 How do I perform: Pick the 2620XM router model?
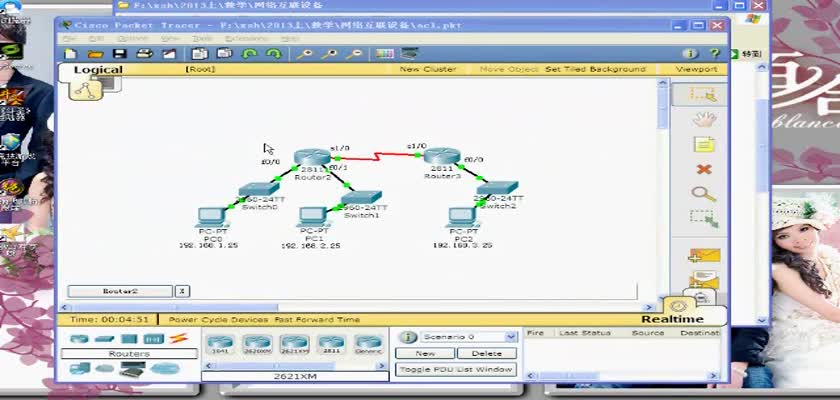coord(257,344)
